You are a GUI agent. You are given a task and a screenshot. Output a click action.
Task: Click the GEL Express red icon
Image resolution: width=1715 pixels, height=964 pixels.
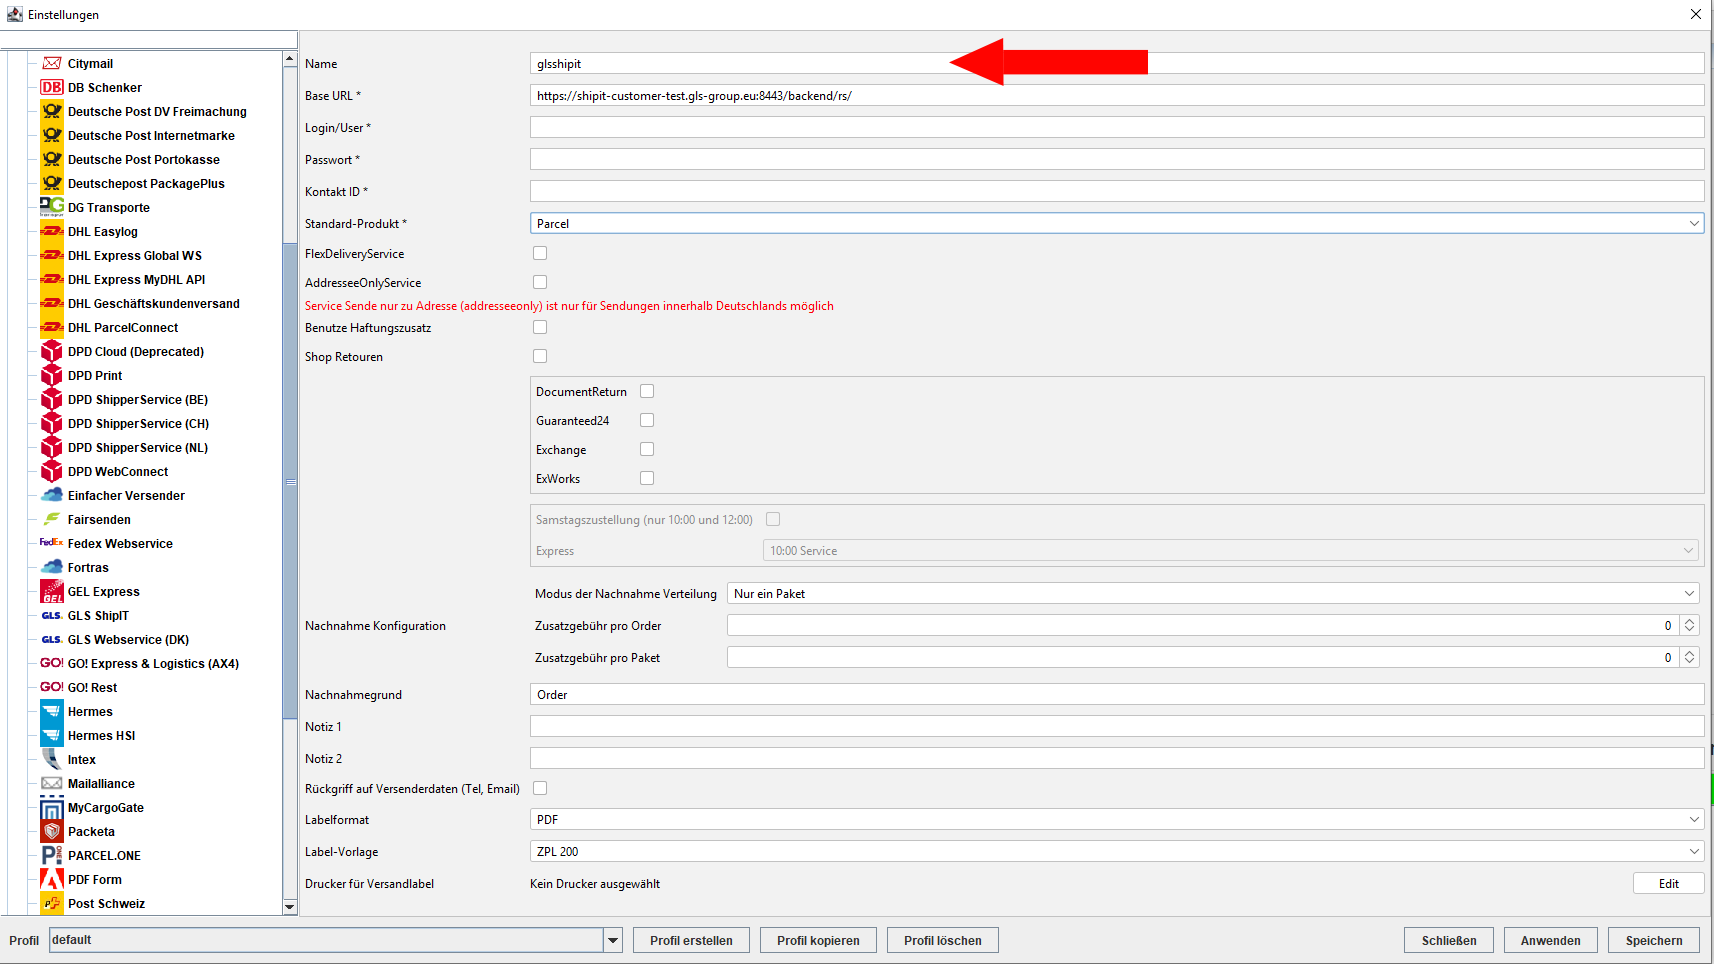coord(52,591)
